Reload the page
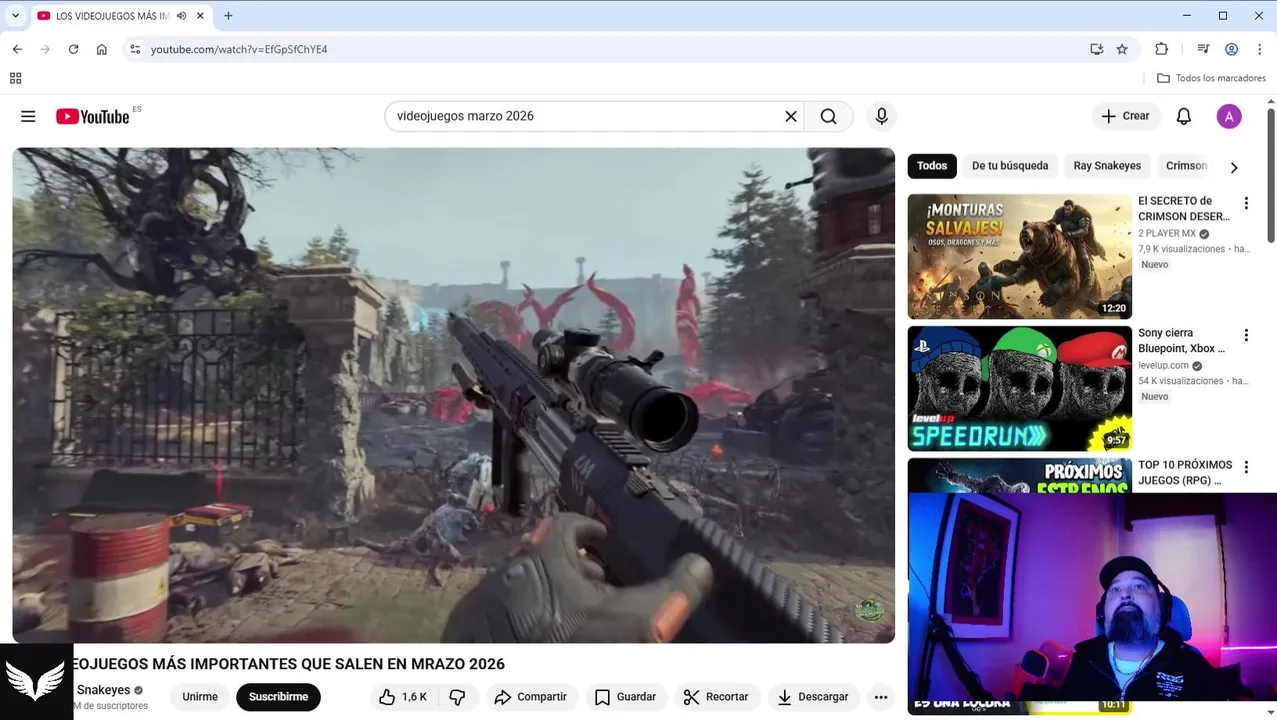This screenshot has height=720, width=1277. click(73, 49)
